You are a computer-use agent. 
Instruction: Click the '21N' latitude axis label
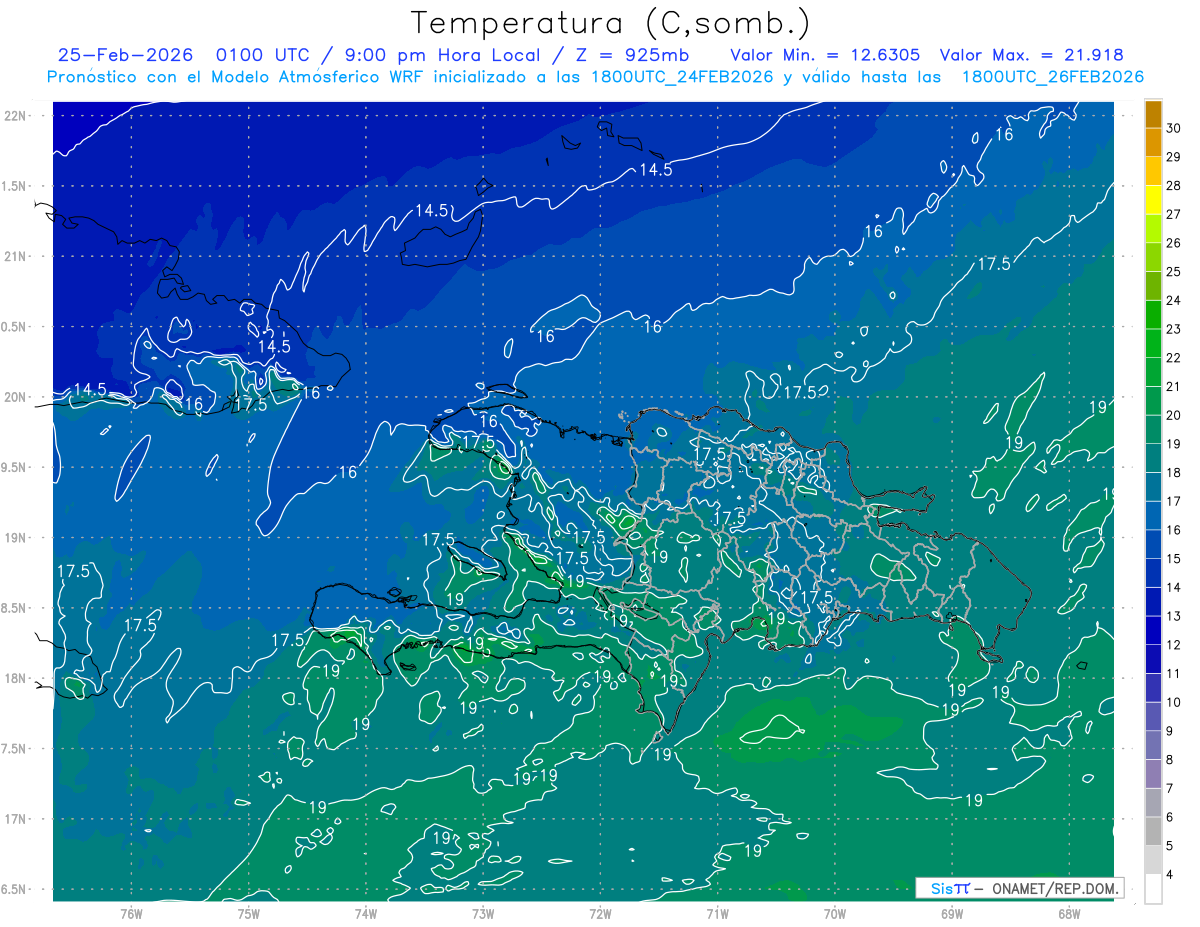point(17,256)
